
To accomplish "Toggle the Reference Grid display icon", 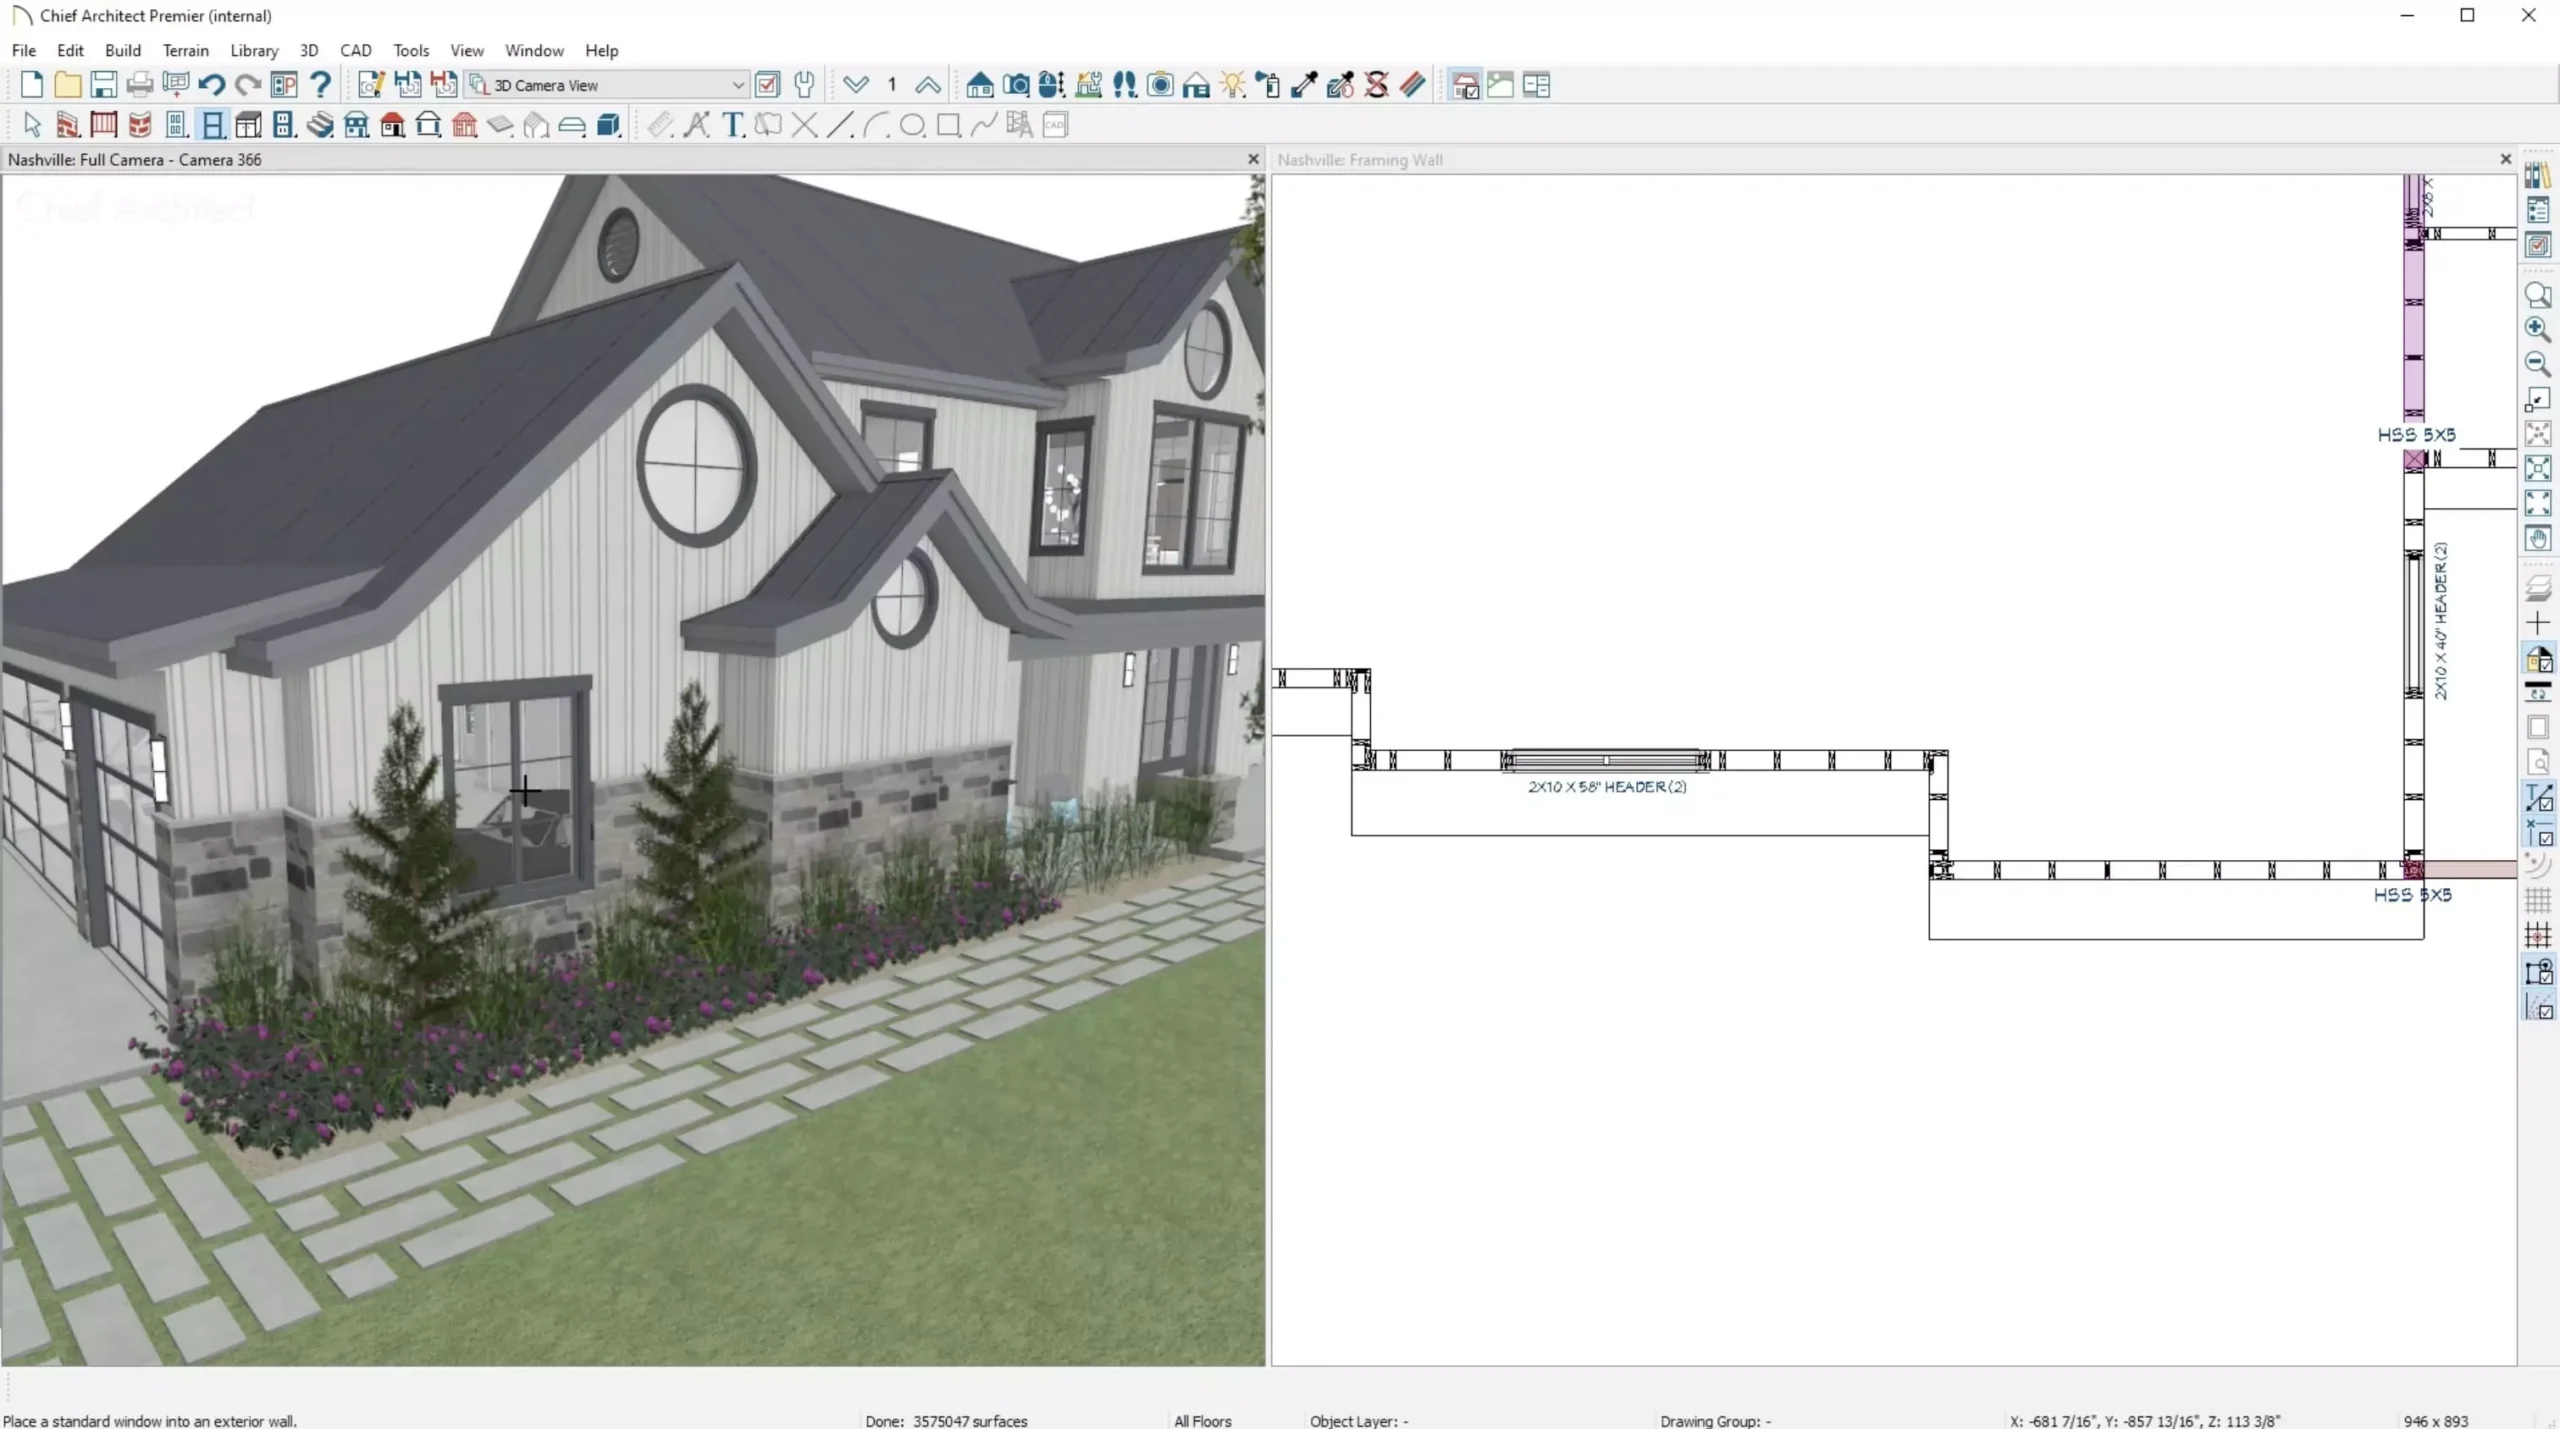I will coord(2538,901).
